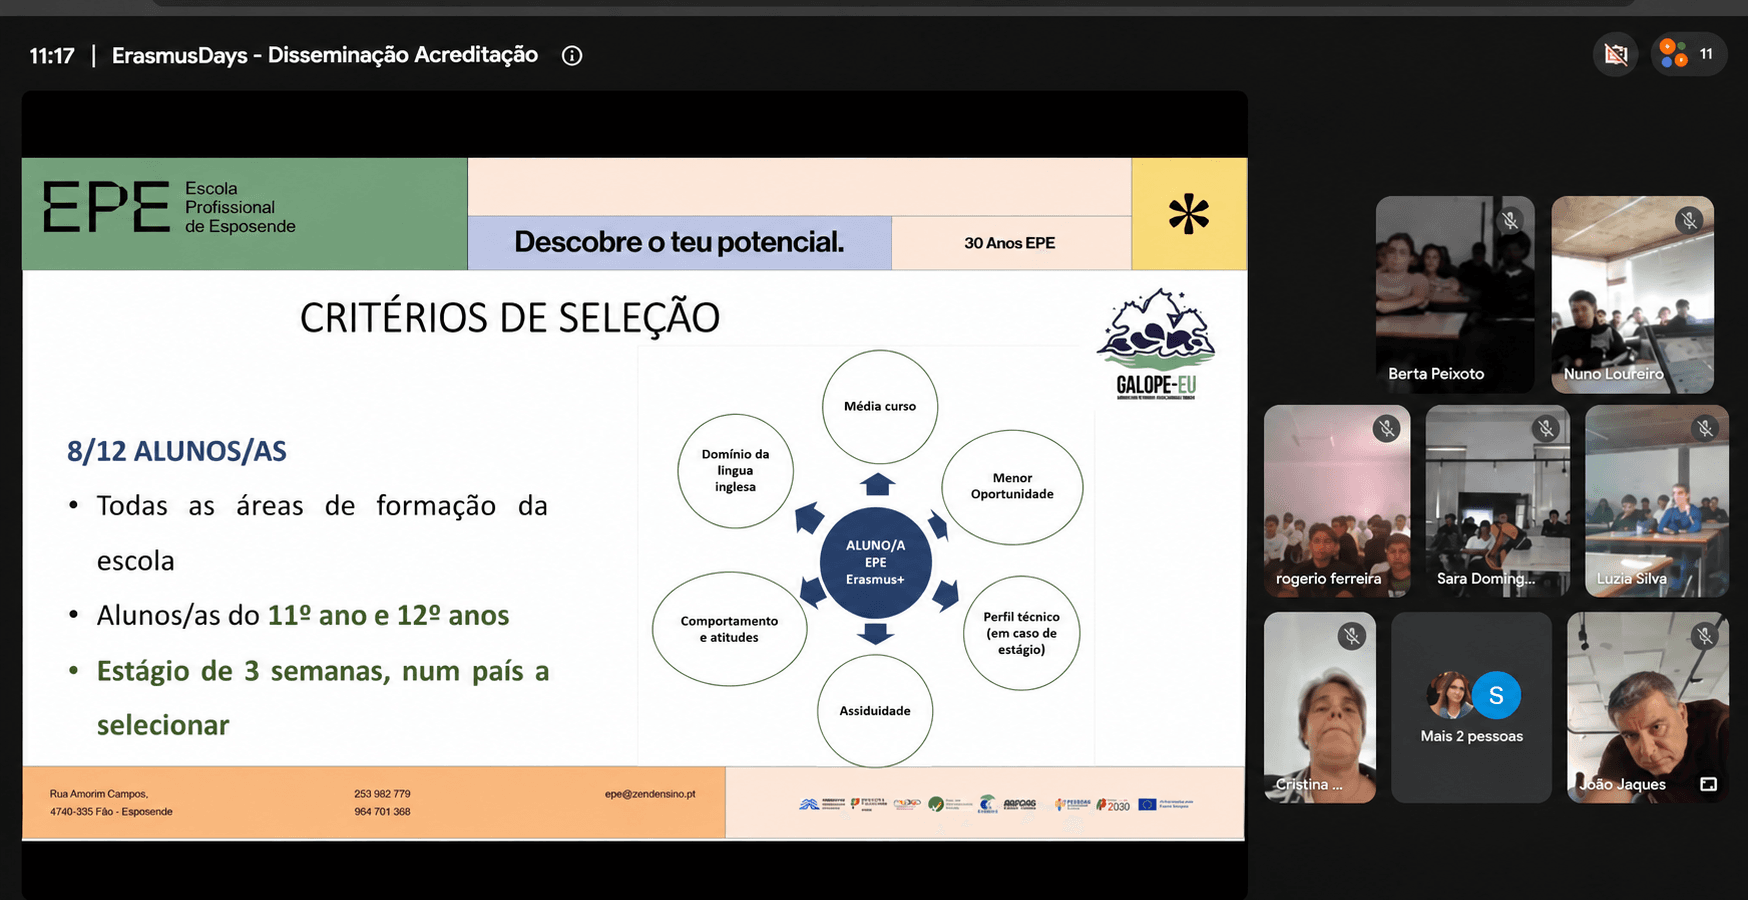Click the central "ALUNO/A EPE Erasmus+" circle
Image resolution: width=1748 pixels, height=900 pixels.
tap(876, 563)
